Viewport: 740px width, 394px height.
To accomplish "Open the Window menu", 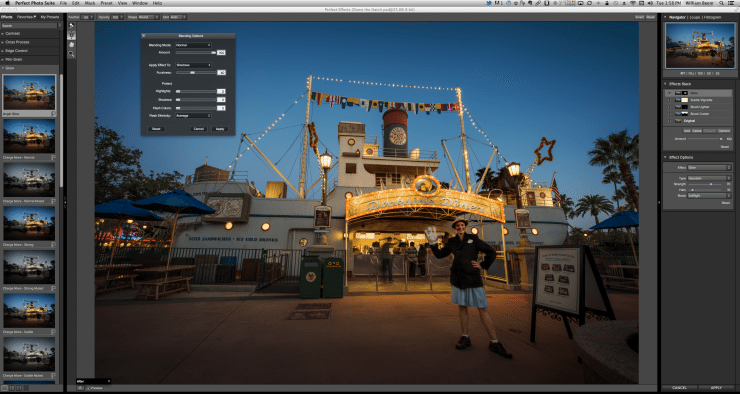I will [x=140, y=3].
